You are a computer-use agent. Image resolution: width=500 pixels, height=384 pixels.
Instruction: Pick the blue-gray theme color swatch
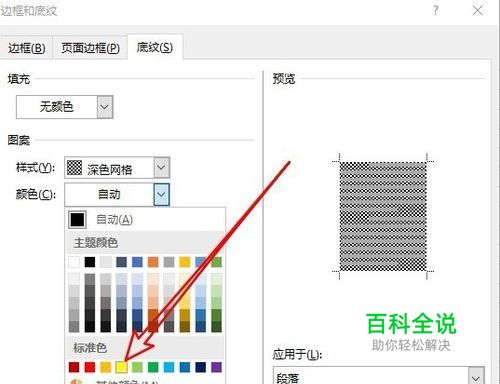121,262
